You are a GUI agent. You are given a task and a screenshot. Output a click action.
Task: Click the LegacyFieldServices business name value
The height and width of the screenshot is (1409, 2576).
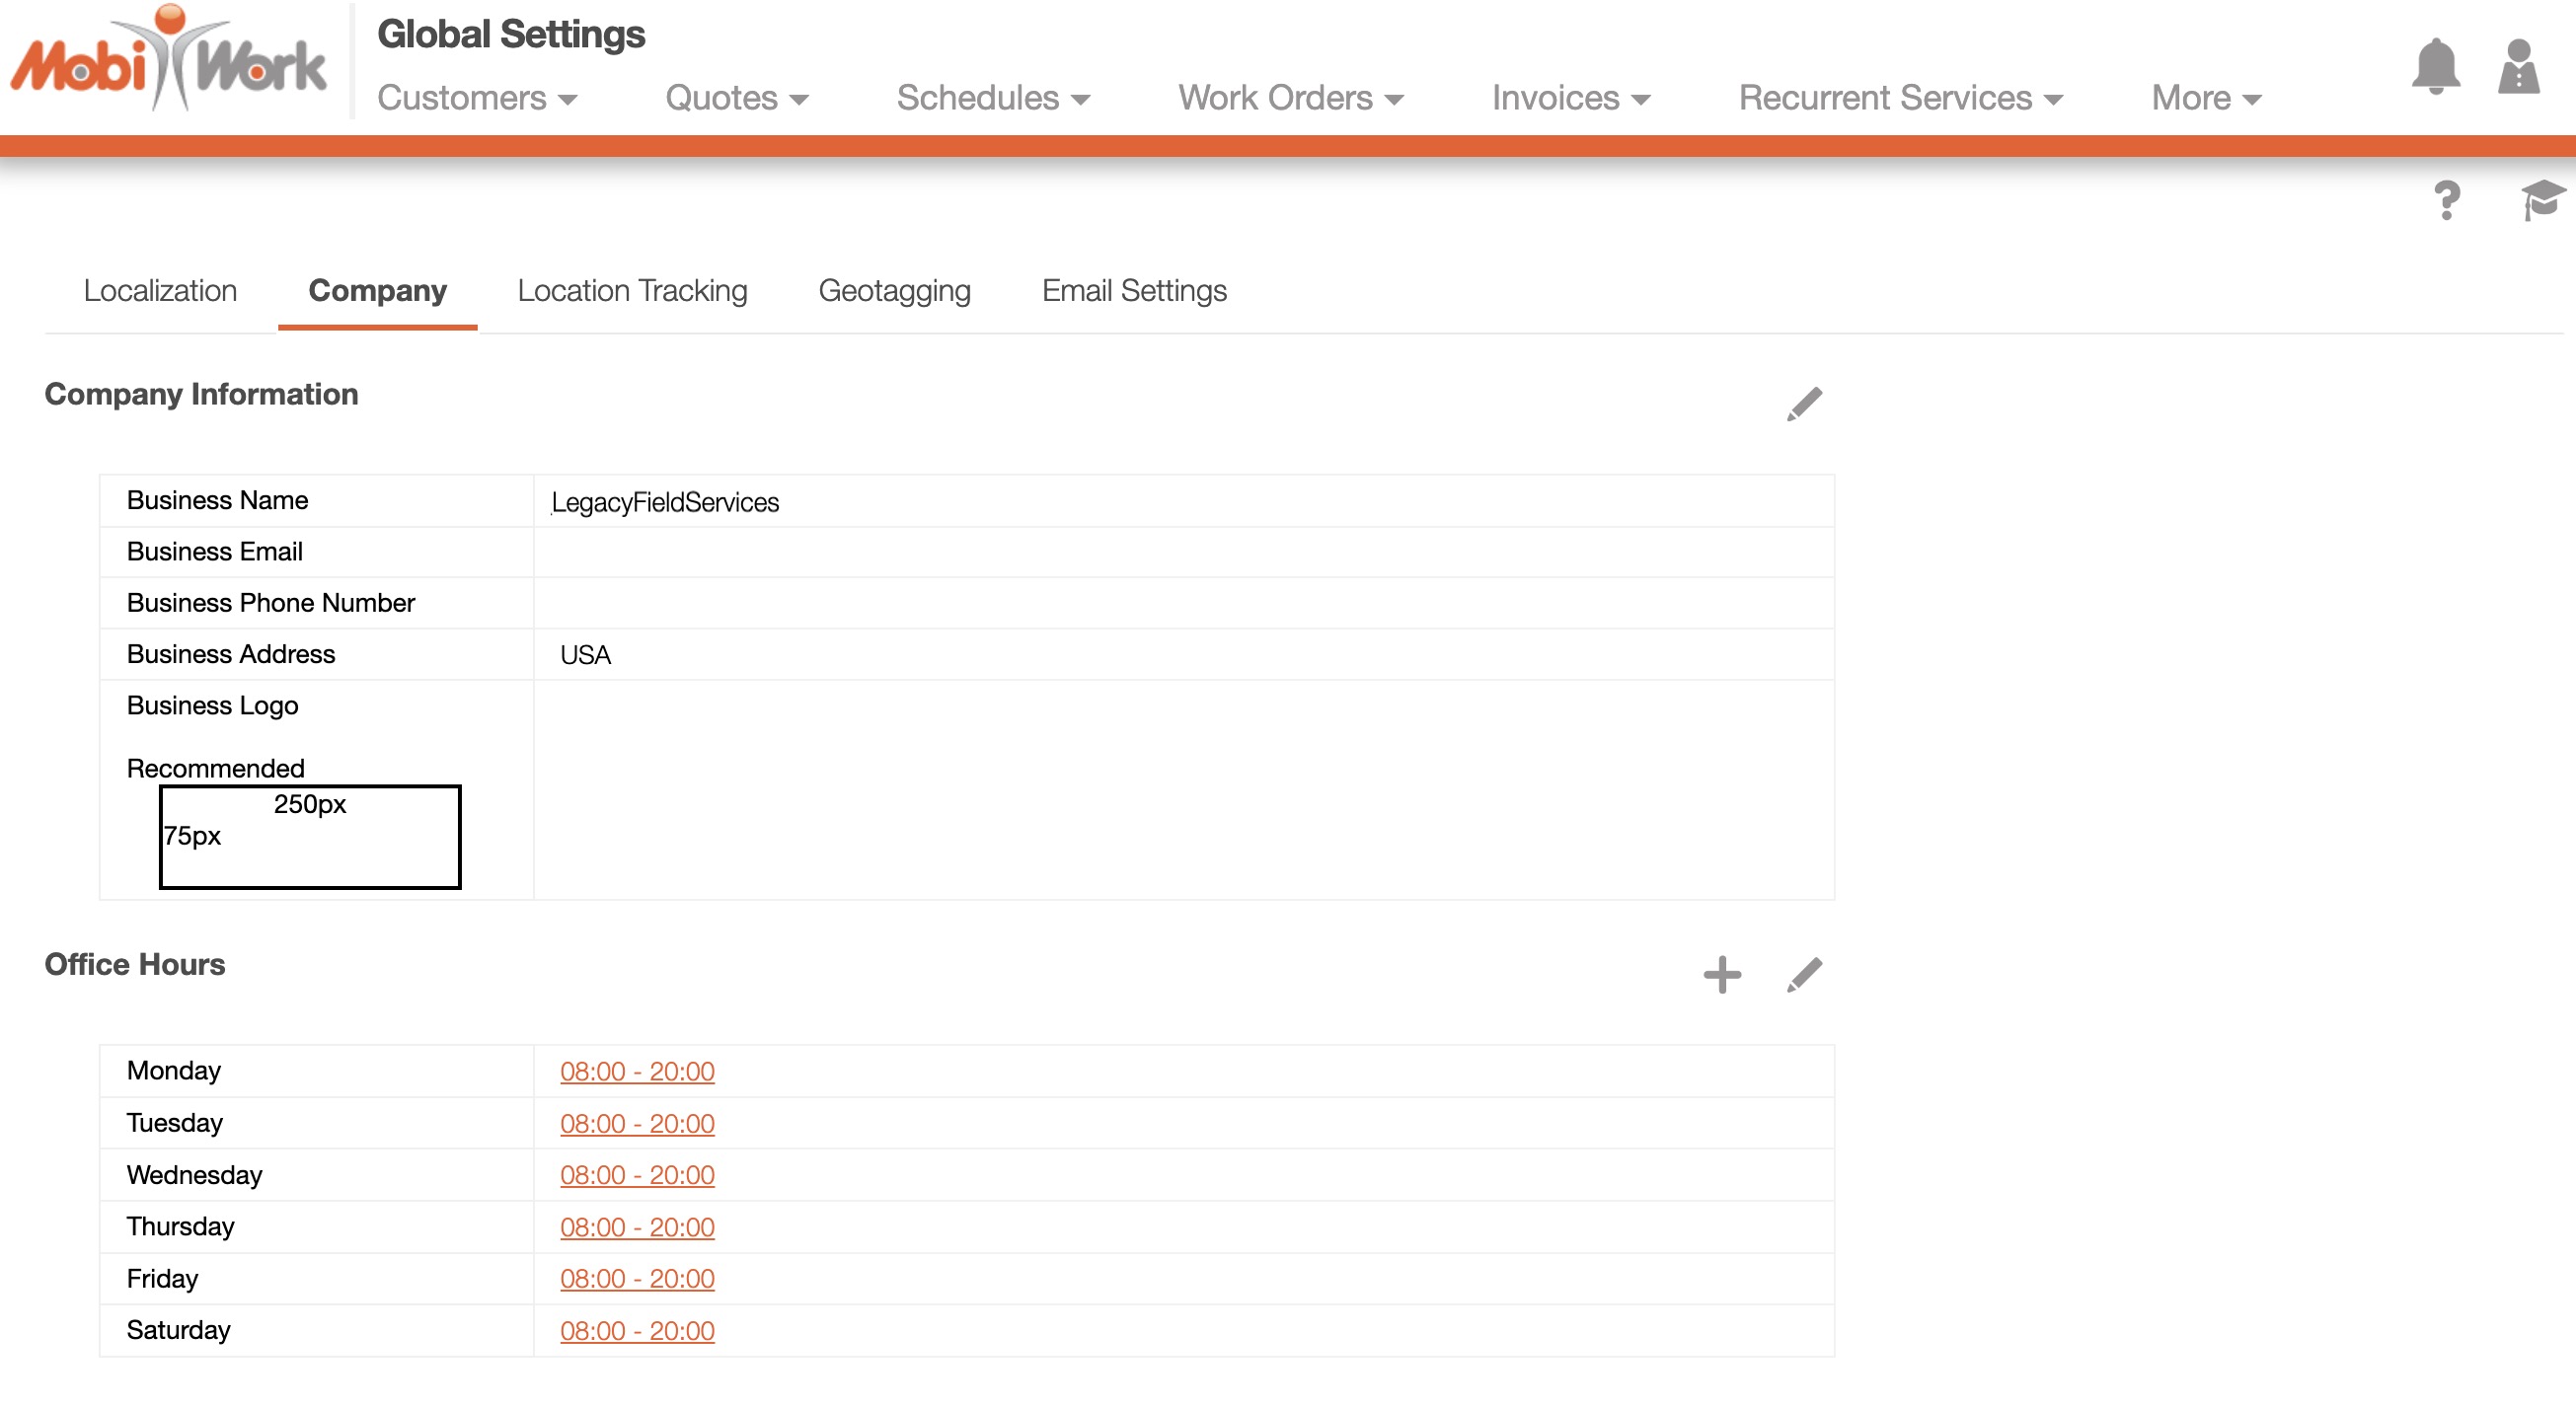coord(665,502)
